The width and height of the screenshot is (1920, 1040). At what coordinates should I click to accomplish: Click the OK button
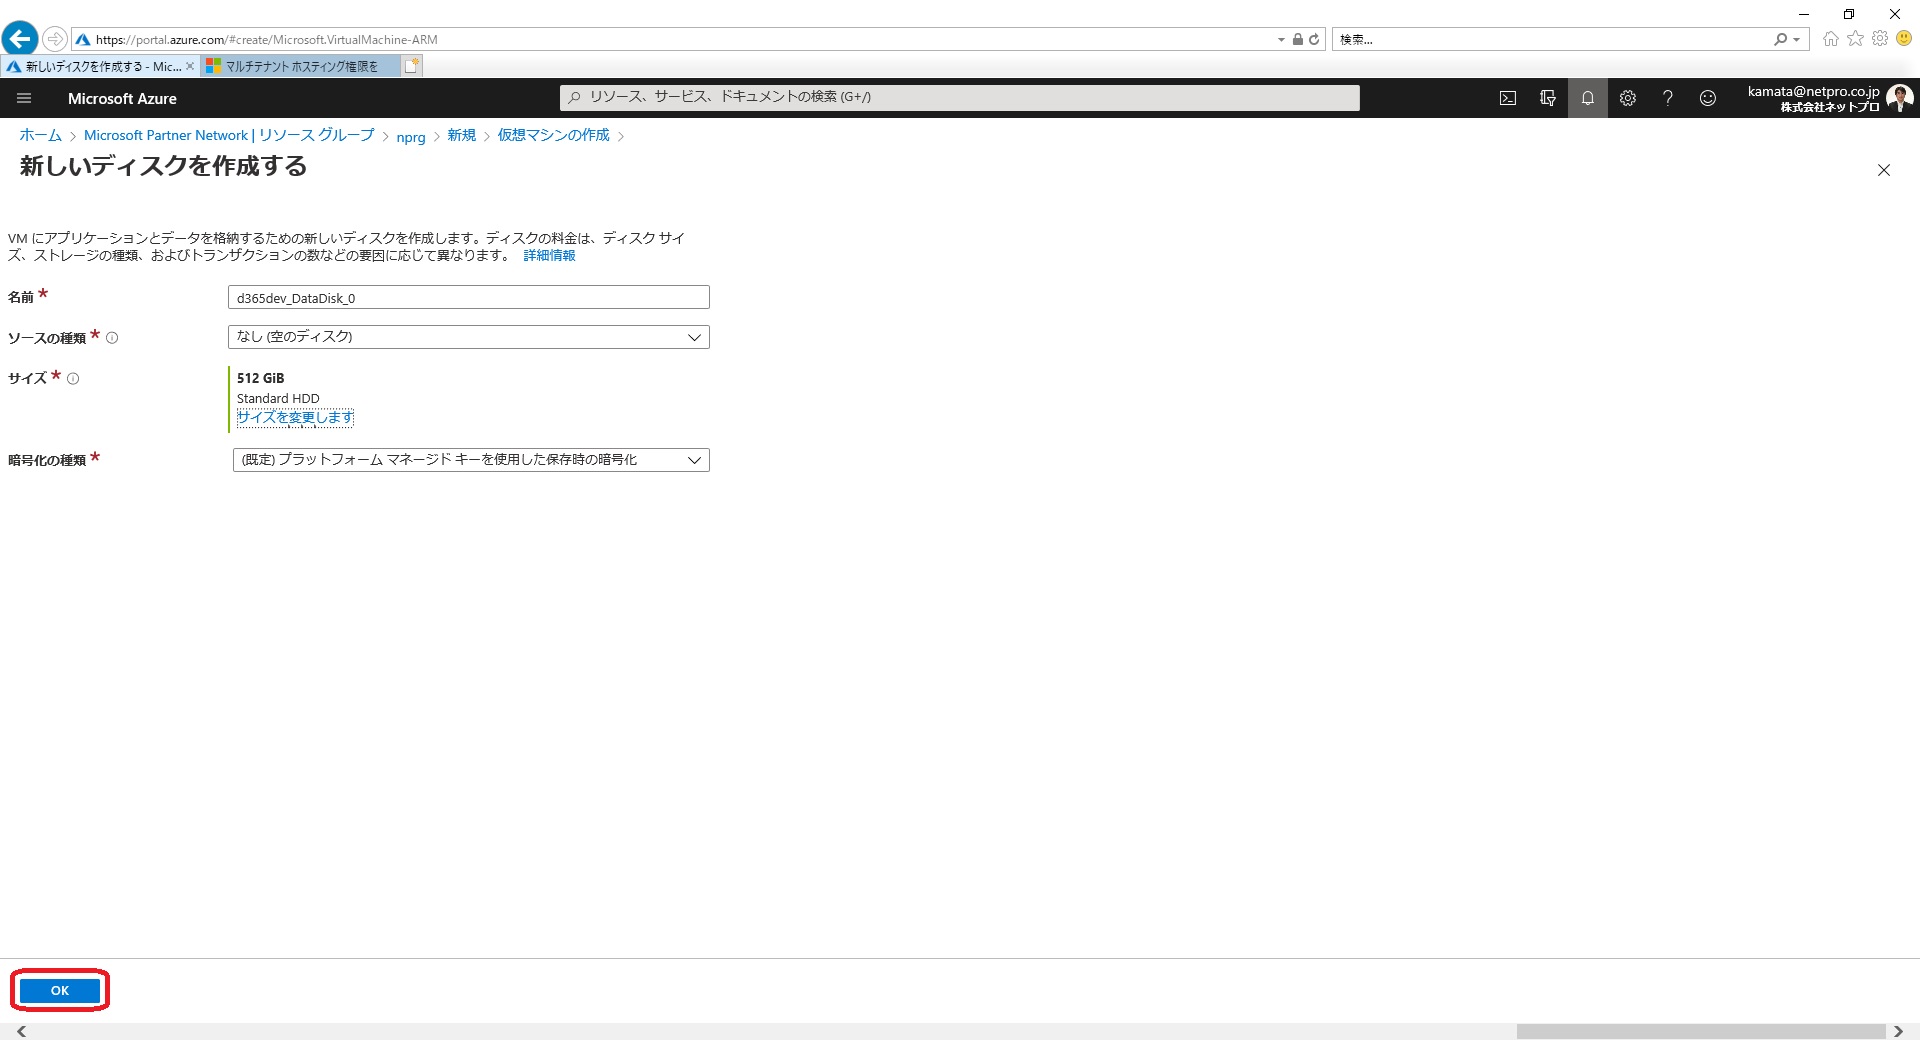coord(60,990)
